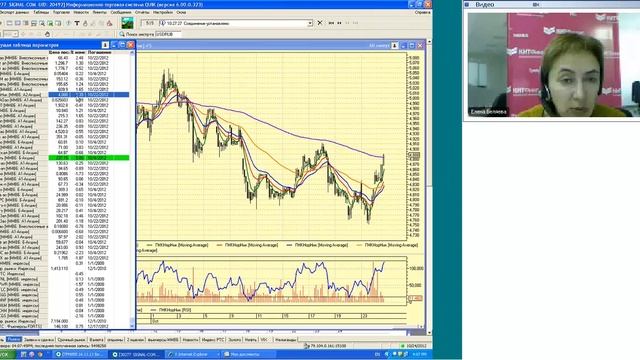Click the pin icon in chart window title
The height and width of the screenshot is (360, 640).
point(395,46)
